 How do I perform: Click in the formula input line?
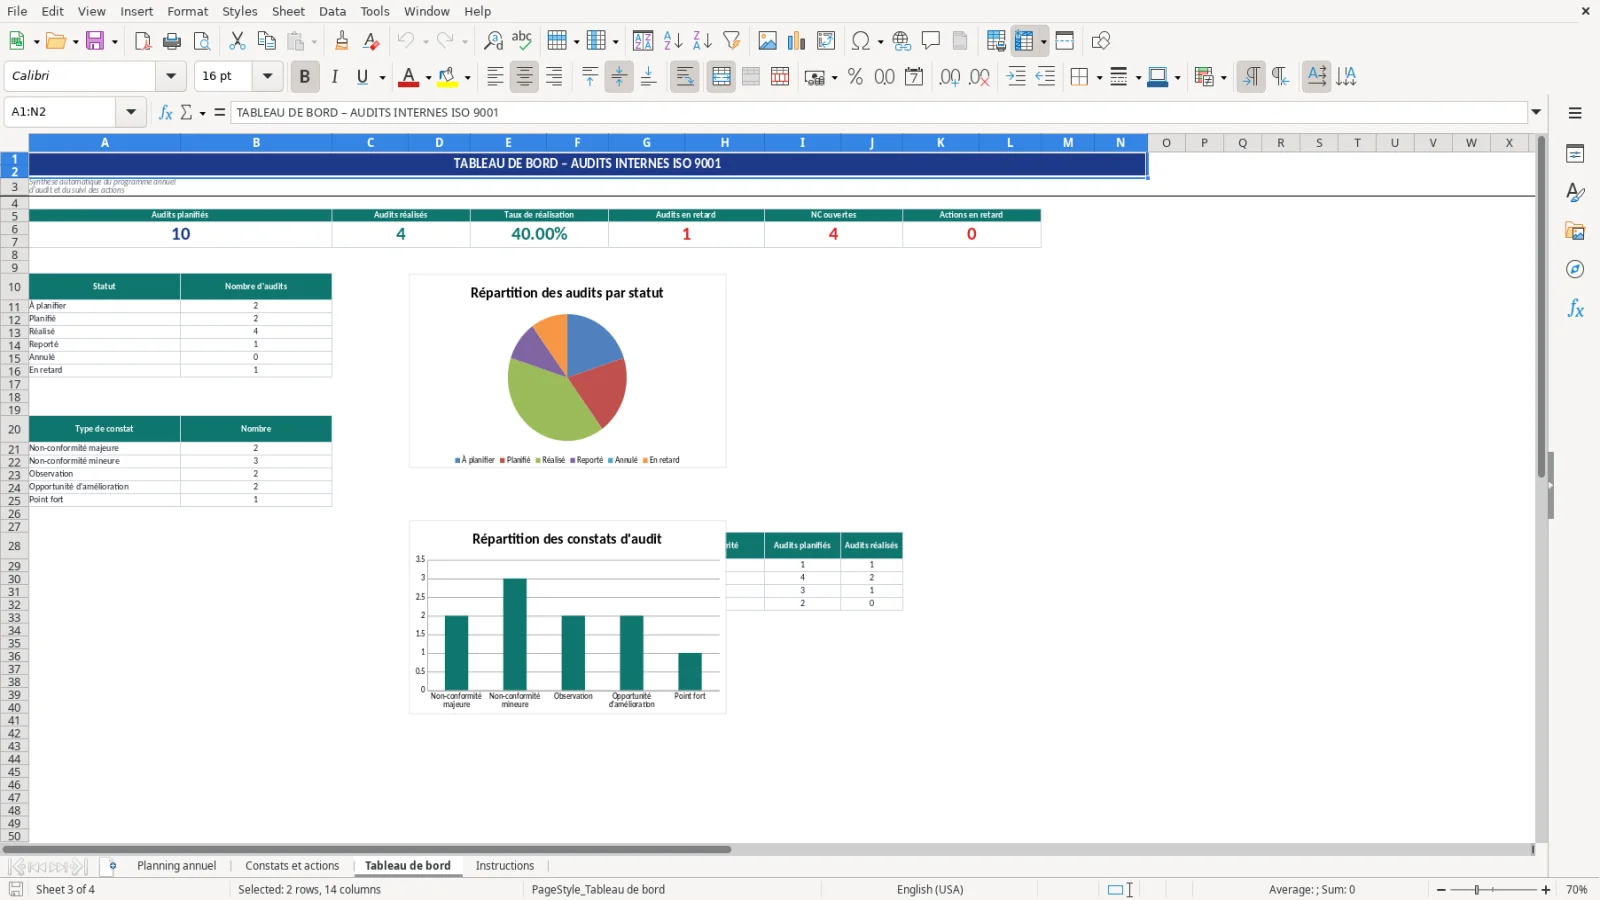pyautogui.click(x=878, y=112)
